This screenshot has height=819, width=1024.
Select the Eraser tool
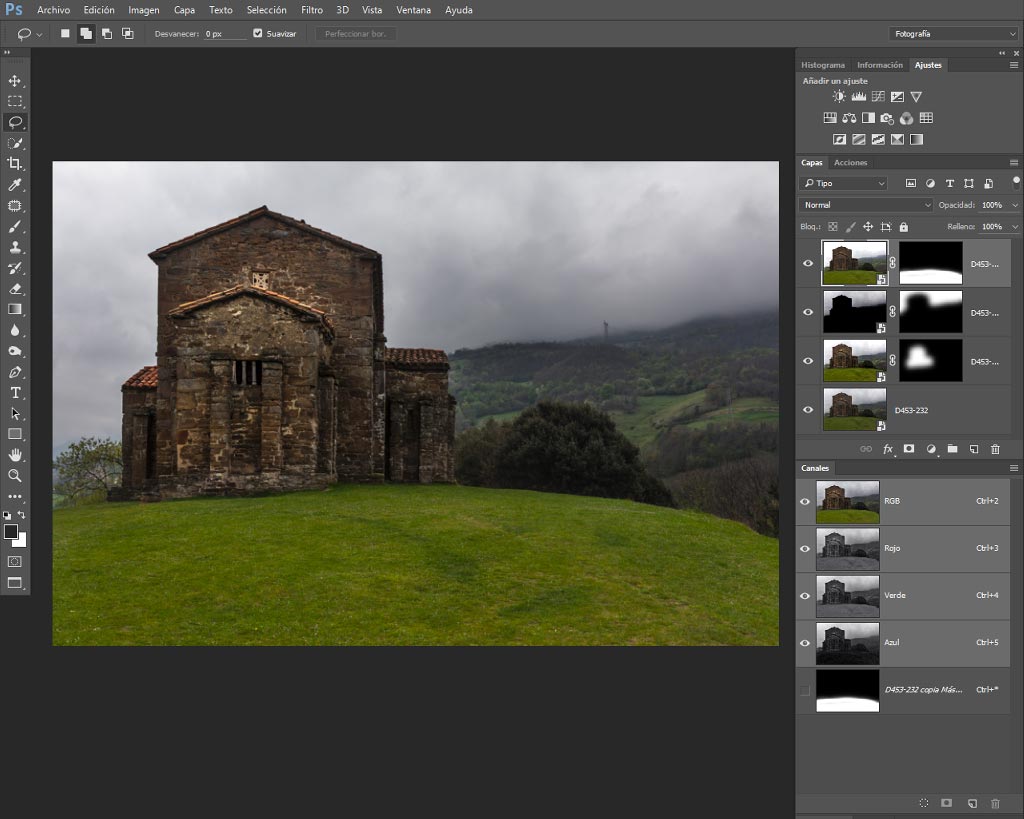click(14, 289)
